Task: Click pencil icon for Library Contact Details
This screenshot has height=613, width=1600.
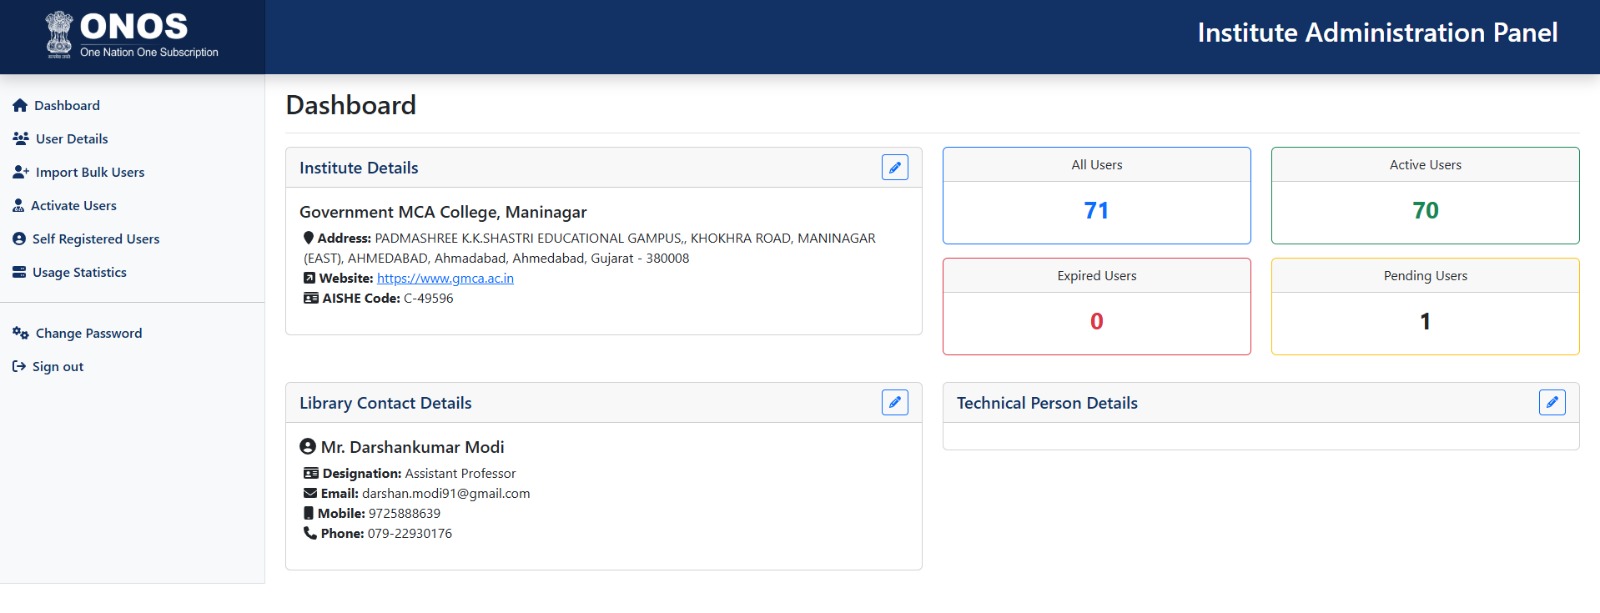Action: (895, 403)
